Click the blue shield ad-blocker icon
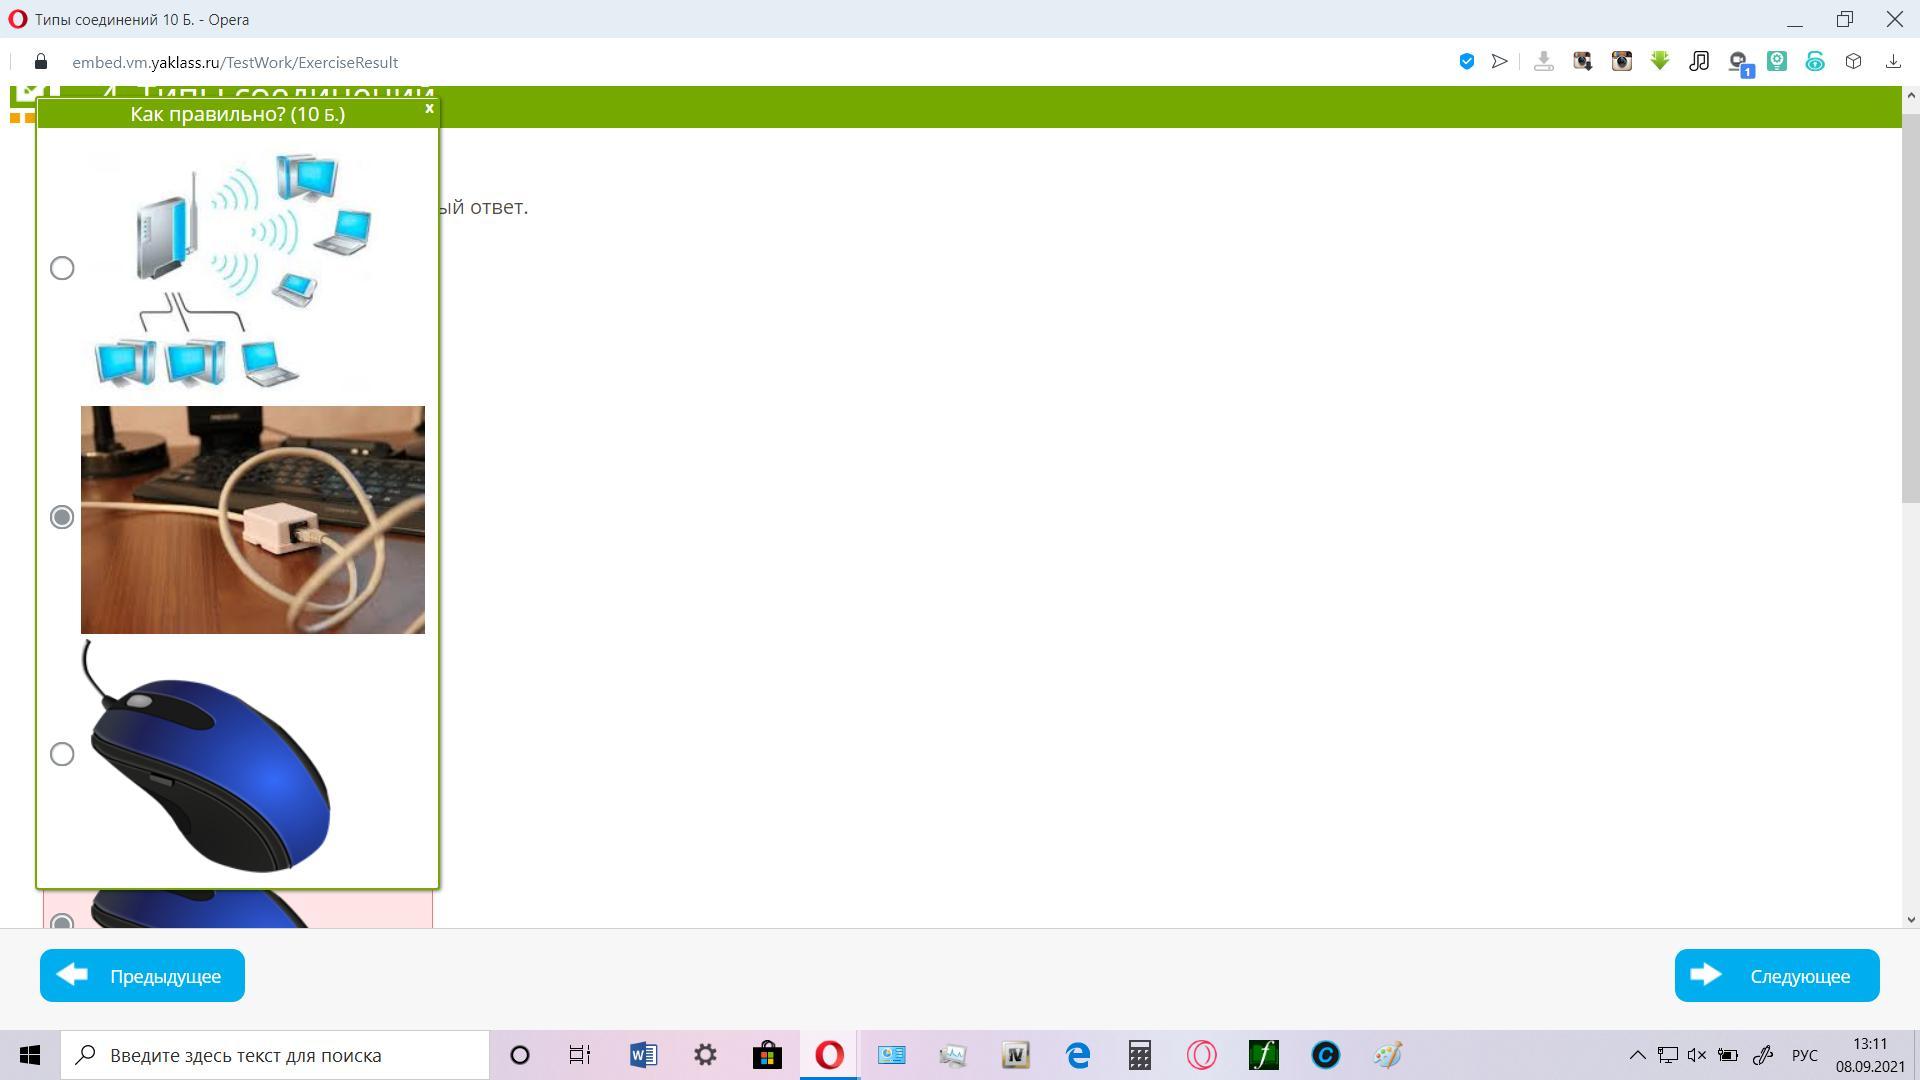Image resolution: width=1920 pixels, height=1080 pixels. tap(1466, 62)
